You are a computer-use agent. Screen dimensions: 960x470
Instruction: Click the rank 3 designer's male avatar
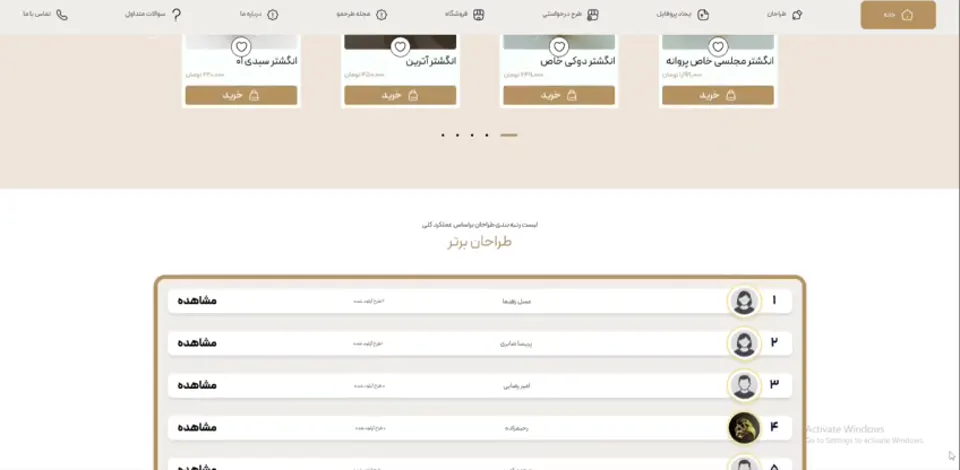click(x=744, y=386)
